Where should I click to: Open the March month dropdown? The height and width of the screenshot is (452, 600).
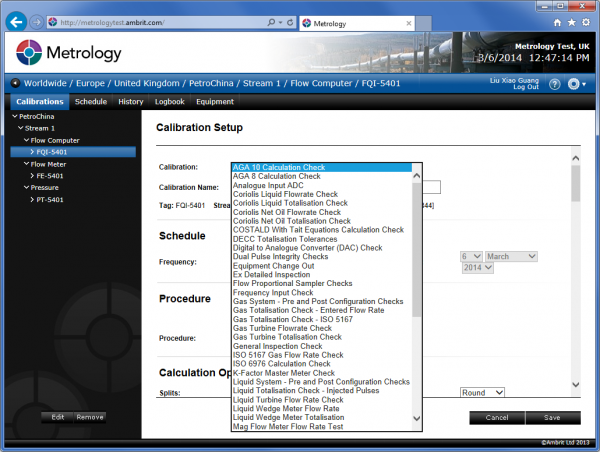pyautogui.click(x=511, y=256)
